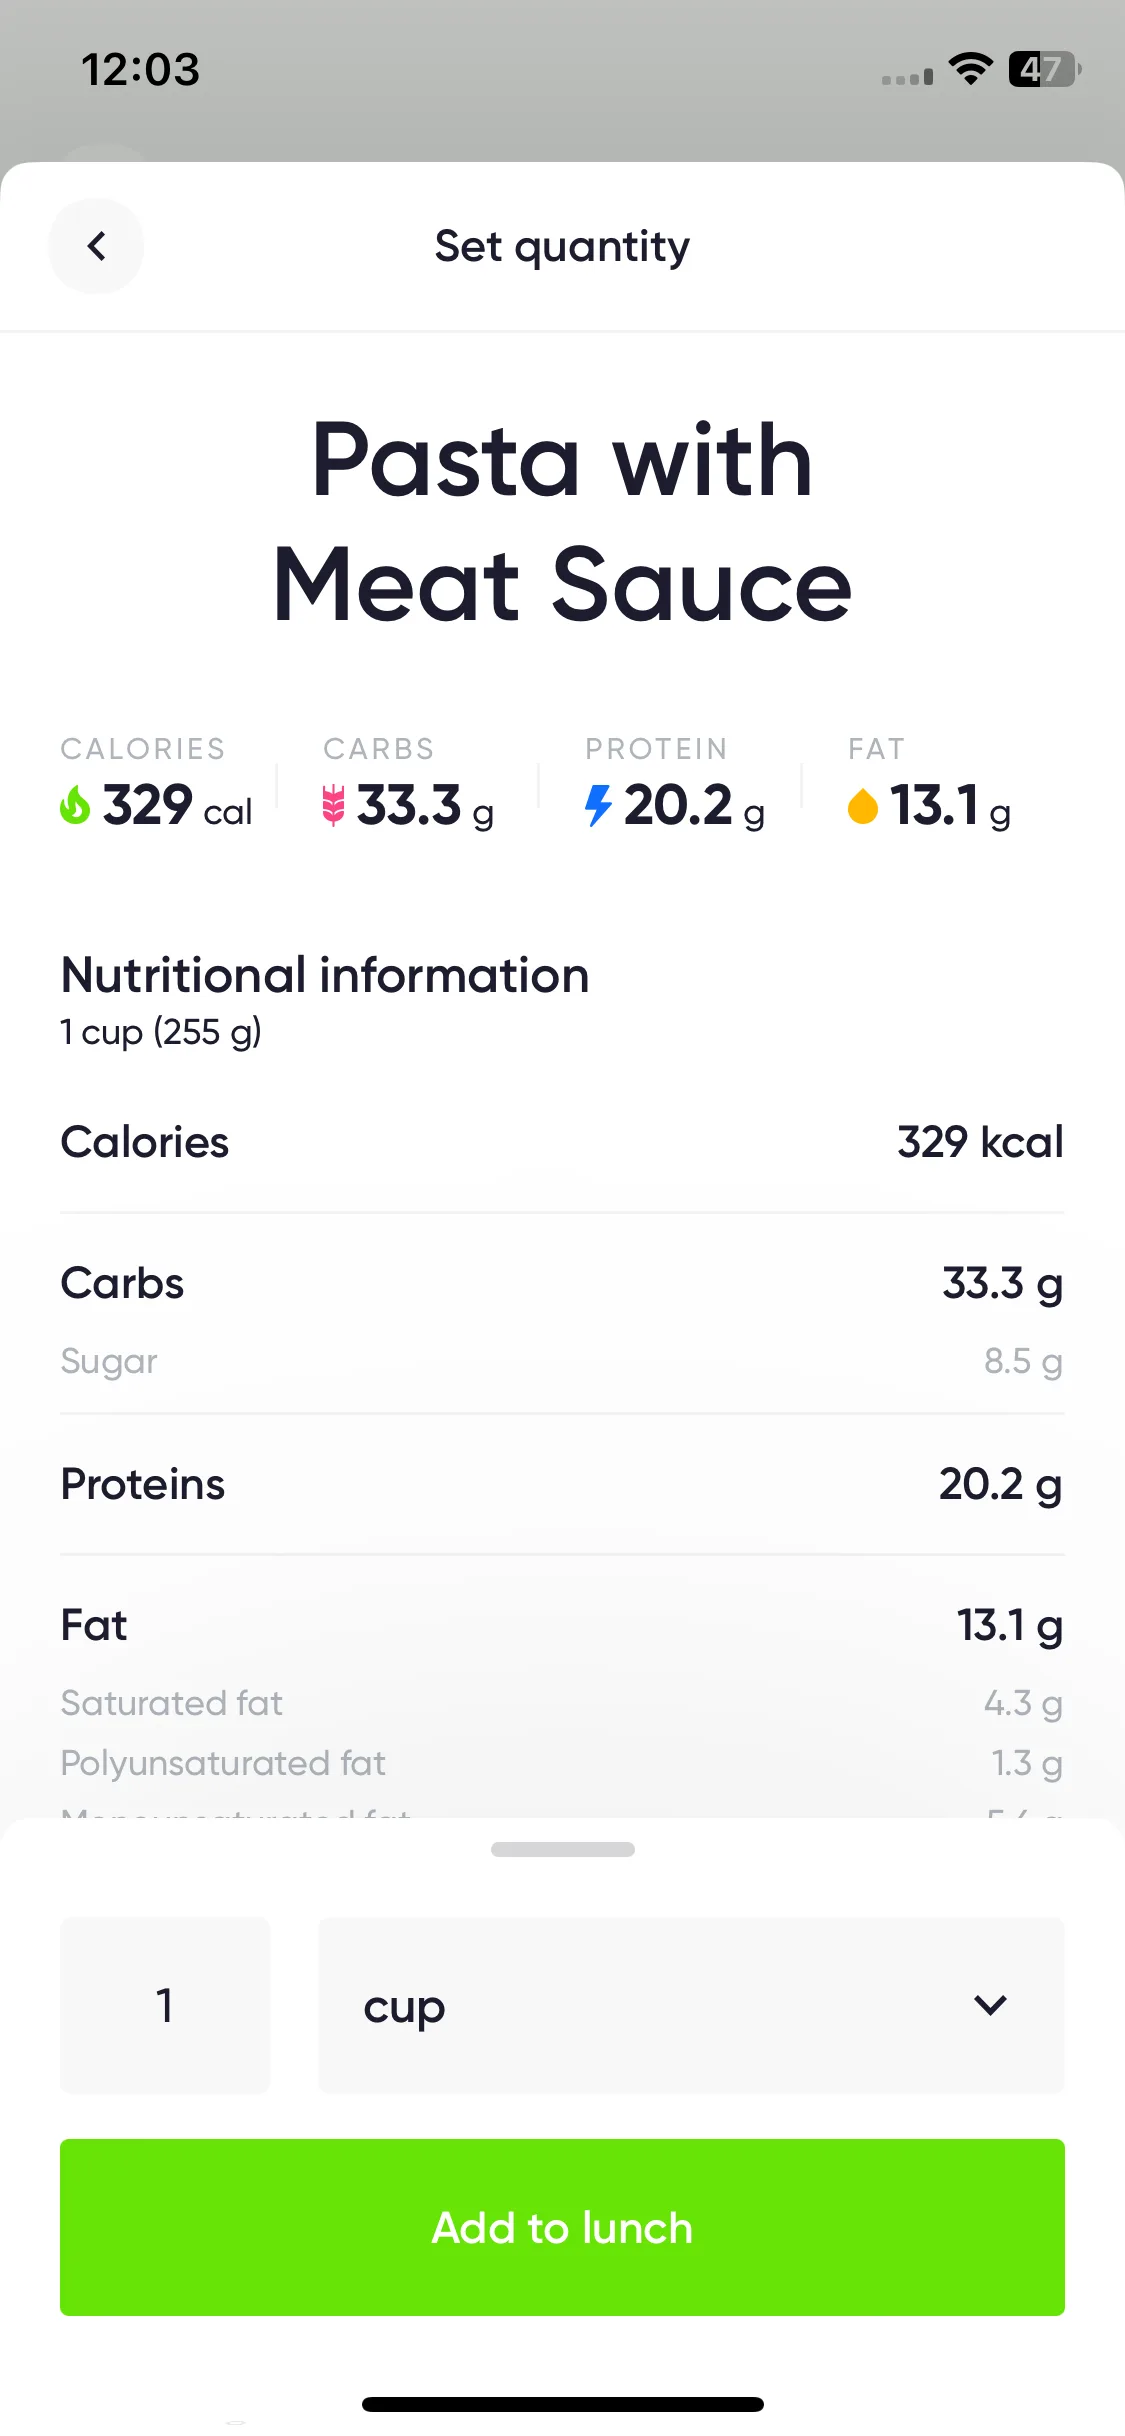Add the pasta to lunch
Viewport: 1125px width, 2436px height.
pyautogui.click(x=562, y=2228)
